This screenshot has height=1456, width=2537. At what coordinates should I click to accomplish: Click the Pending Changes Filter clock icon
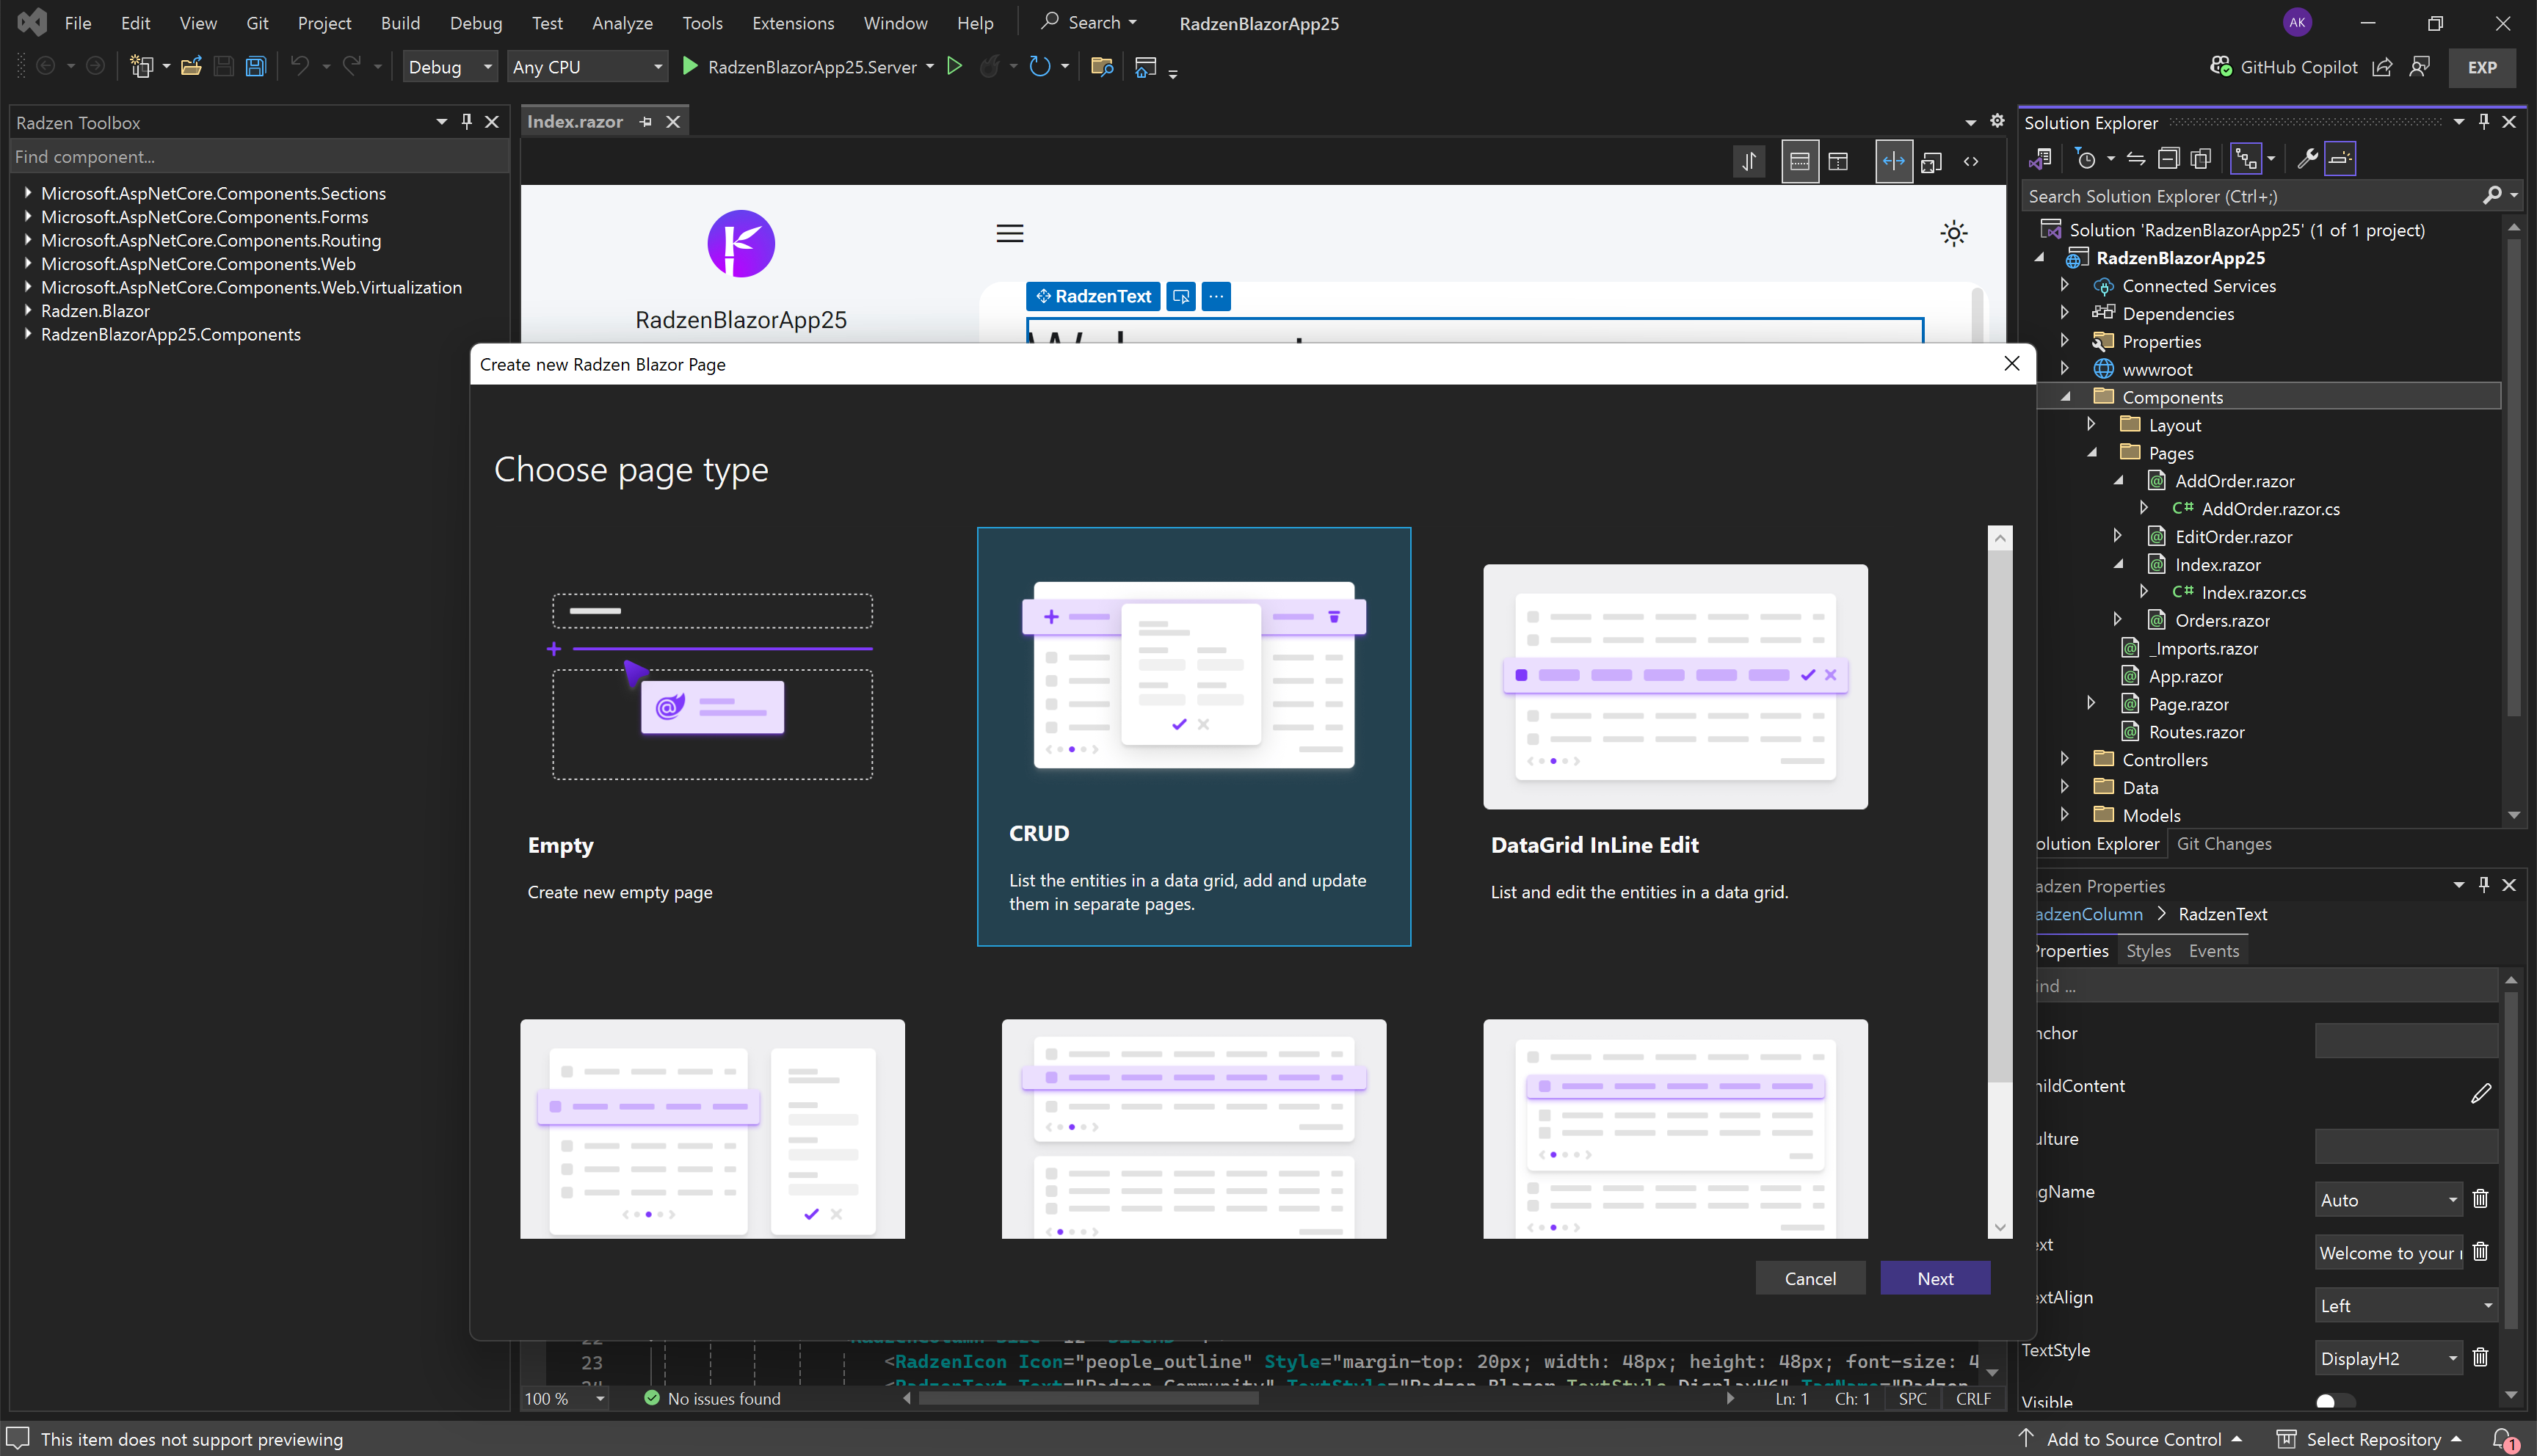pyautogui.click(x=2086, y=159)
